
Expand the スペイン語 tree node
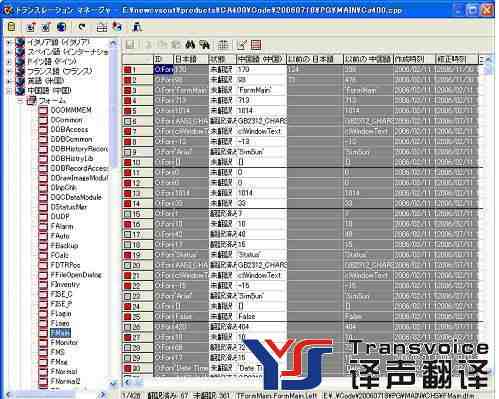coord(10,52)
